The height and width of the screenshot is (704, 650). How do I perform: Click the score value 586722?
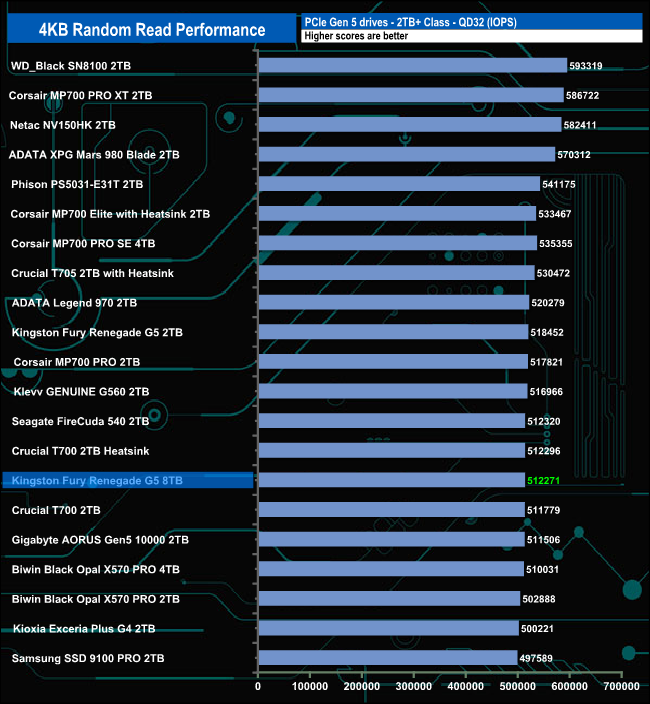point(582,96)
